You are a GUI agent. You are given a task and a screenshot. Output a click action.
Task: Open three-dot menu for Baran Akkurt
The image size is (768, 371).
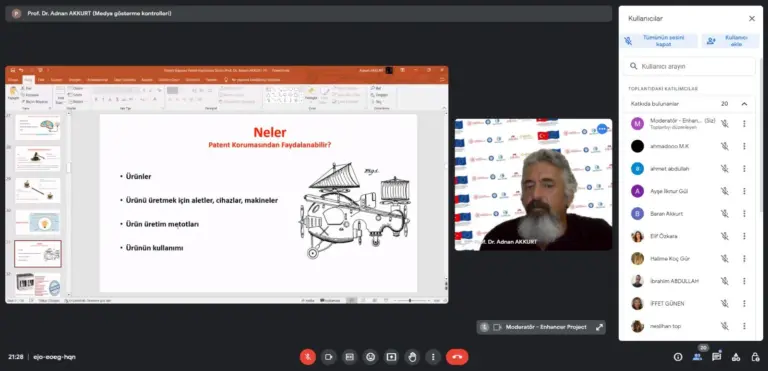point(744,214)
